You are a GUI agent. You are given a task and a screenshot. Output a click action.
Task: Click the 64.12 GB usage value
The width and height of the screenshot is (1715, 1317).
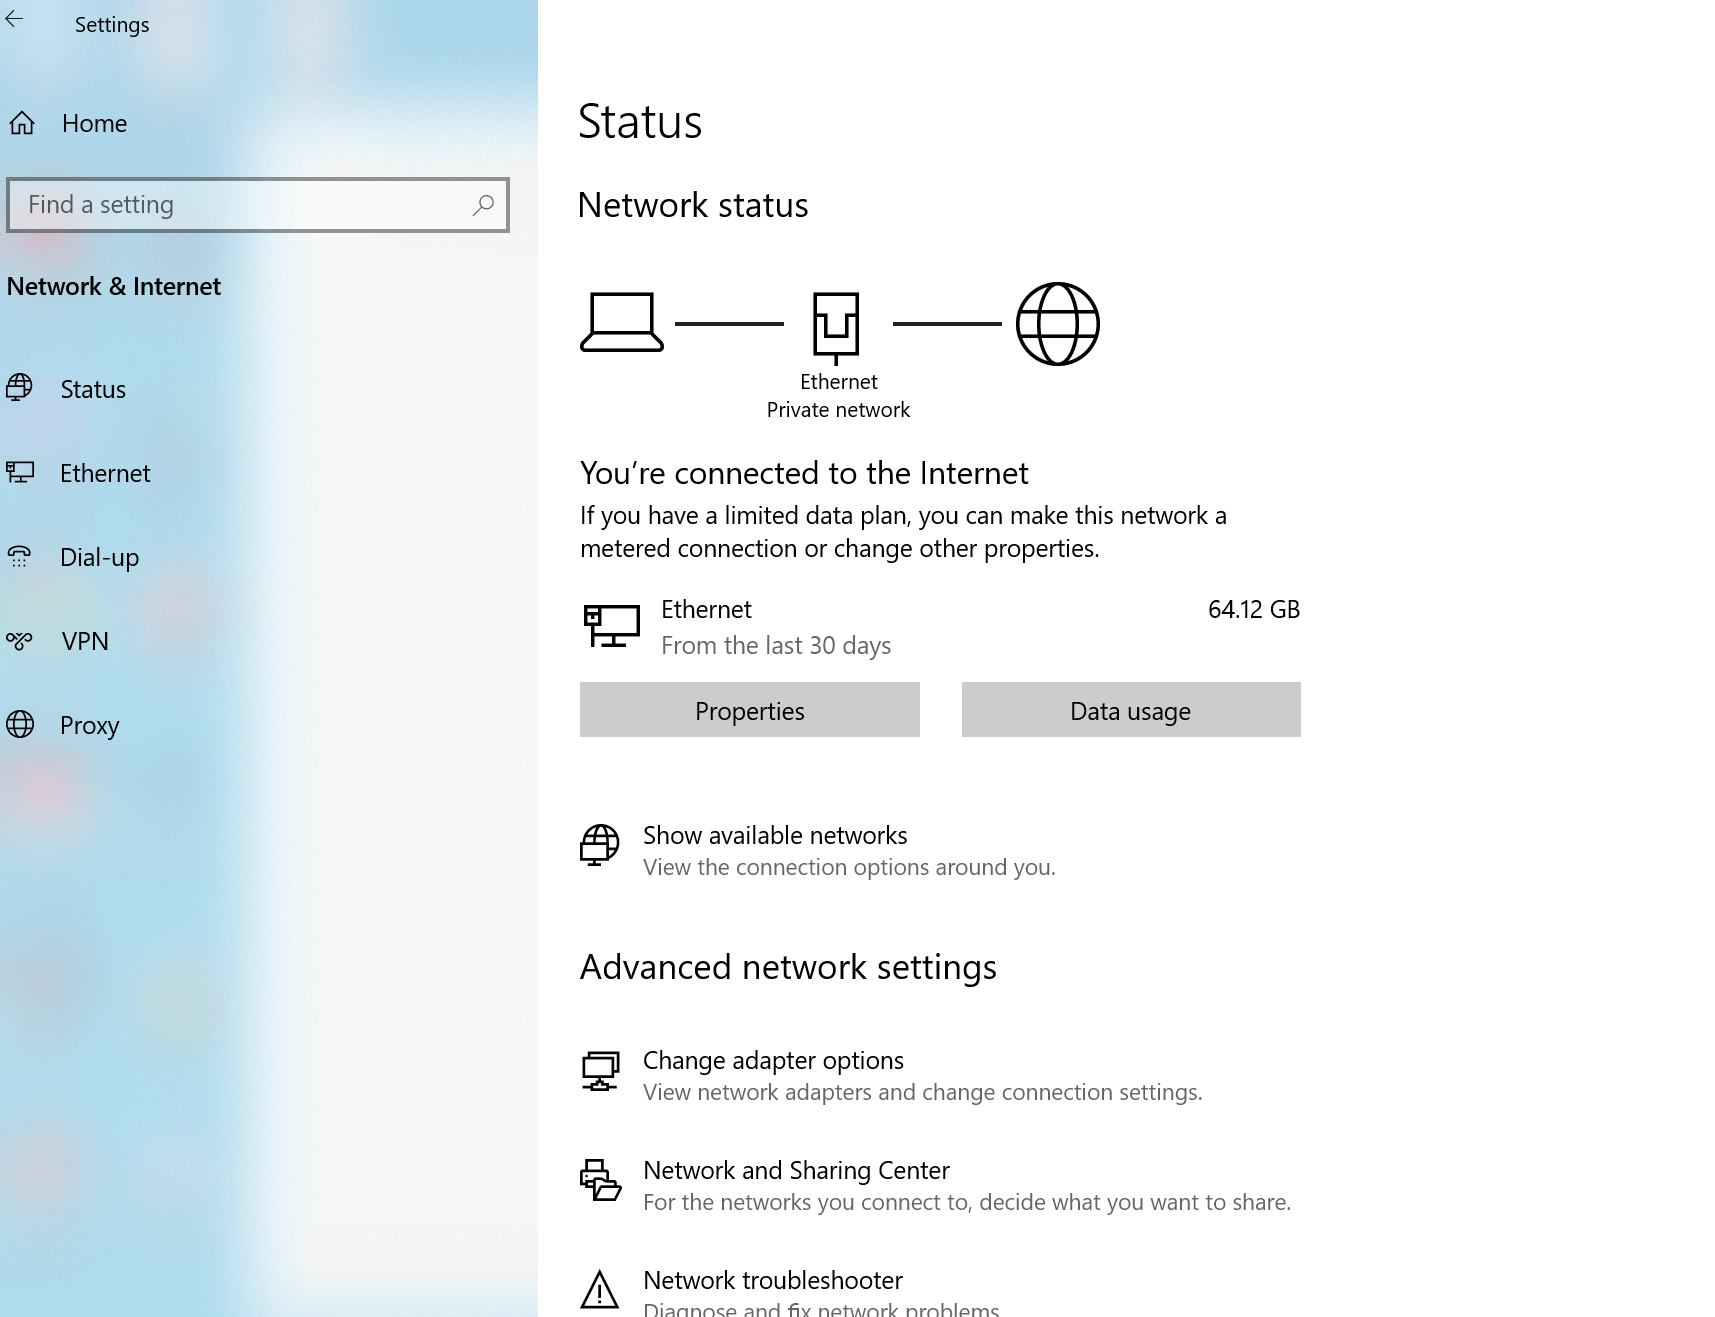(1254, 609)
